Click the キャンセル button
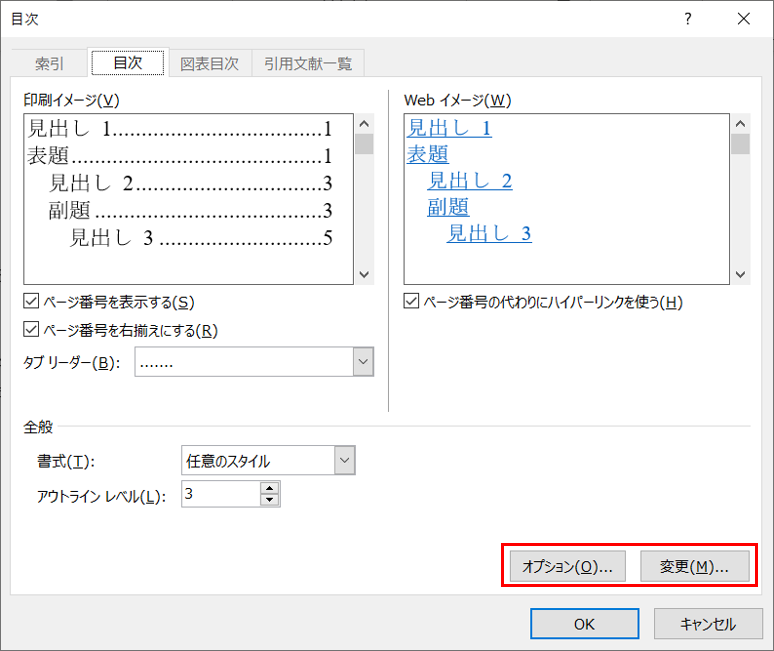Screen dimensions: 774x651 click(708, 624)
